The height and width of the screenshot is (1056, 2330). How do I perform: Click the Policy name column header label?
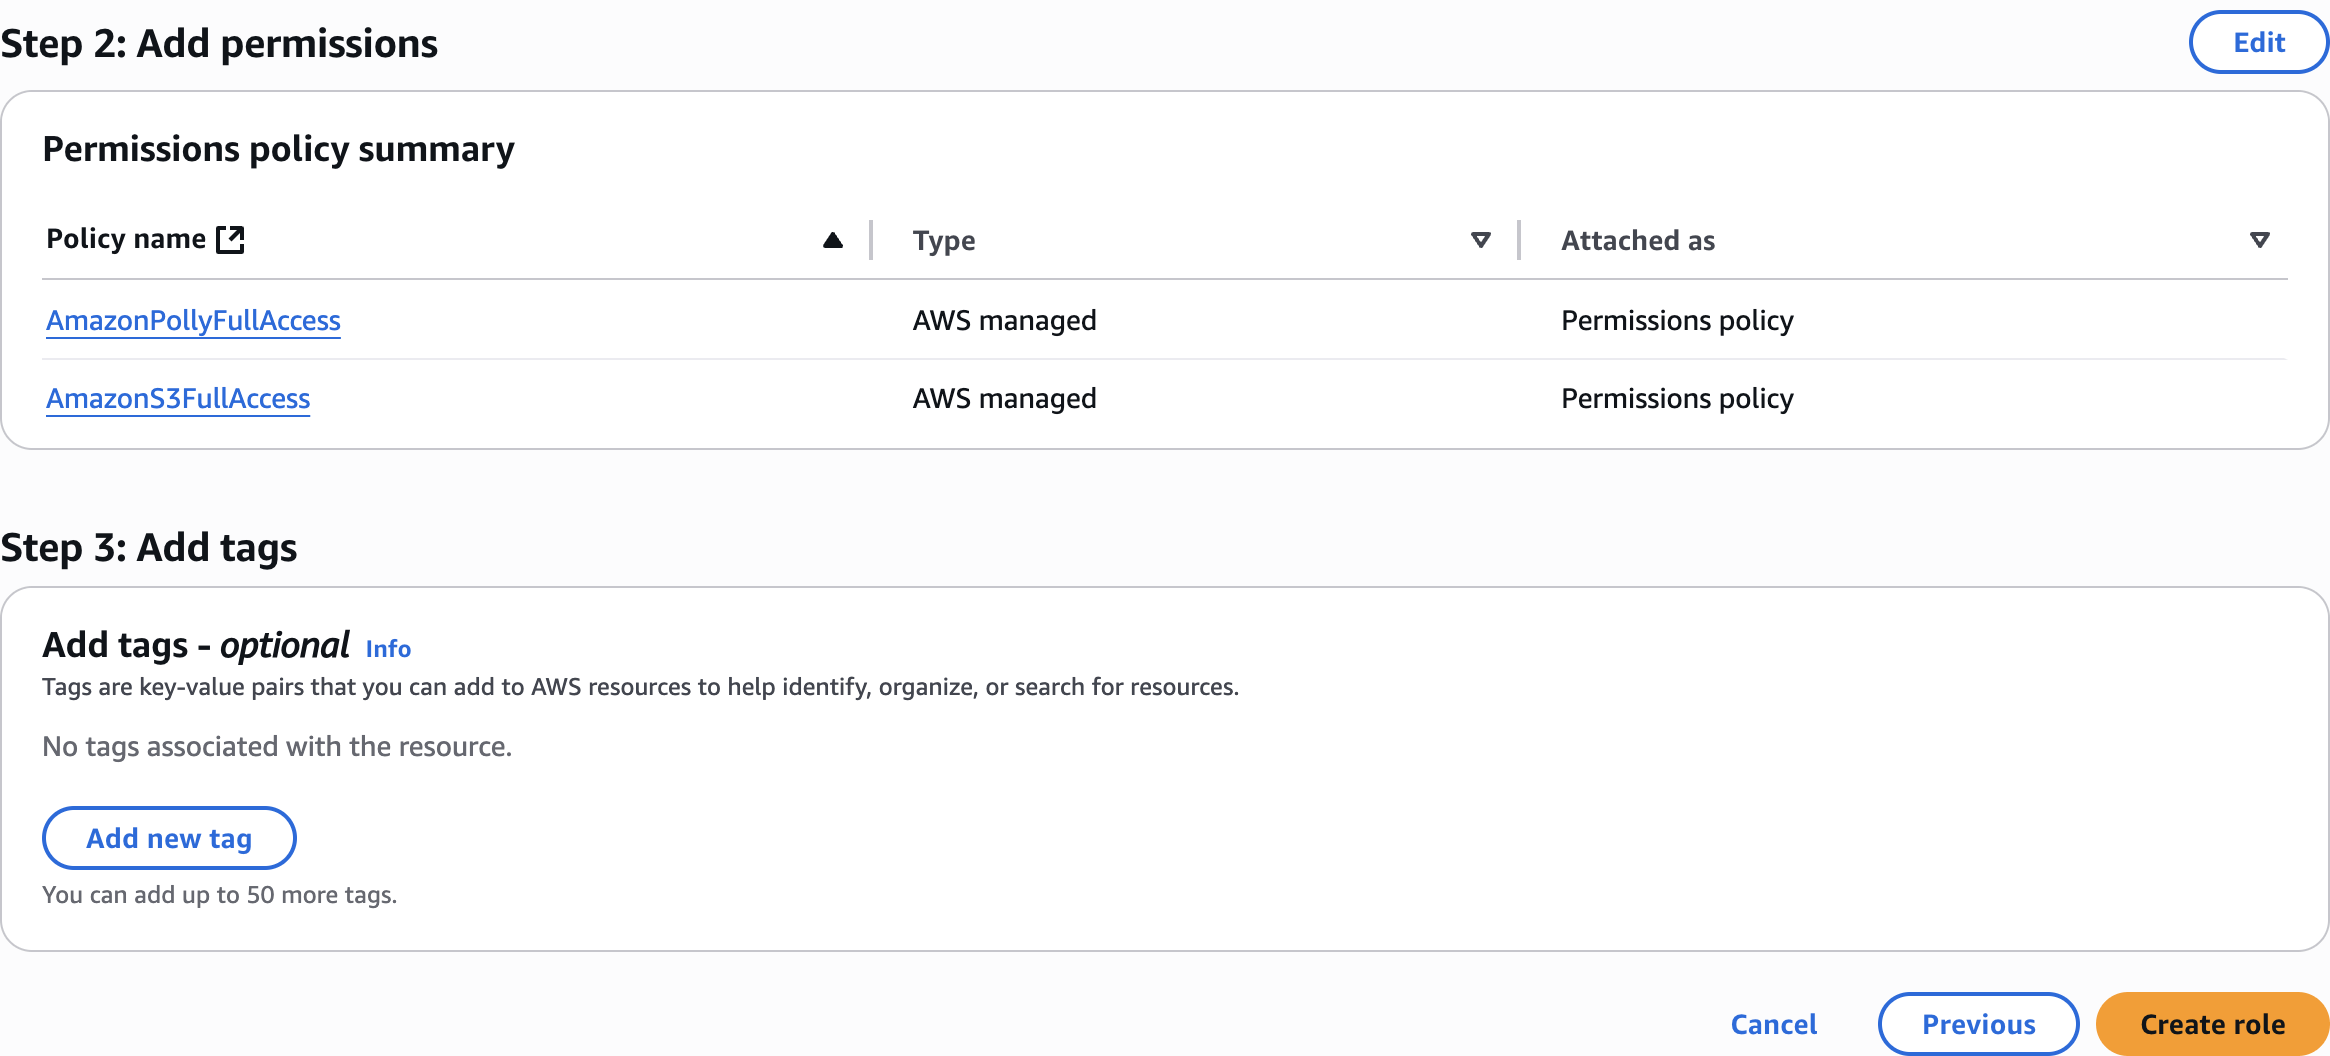[x=126, y=240]
